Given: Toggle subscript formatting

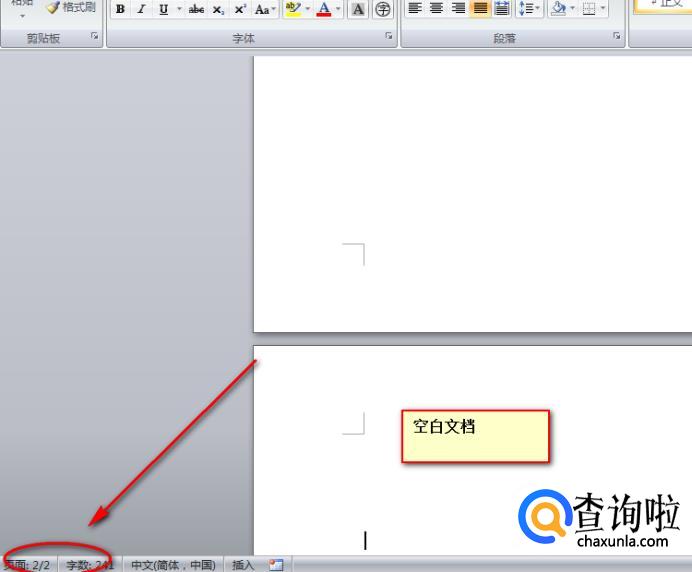Looking at the screenshot, I should point(218,9).
